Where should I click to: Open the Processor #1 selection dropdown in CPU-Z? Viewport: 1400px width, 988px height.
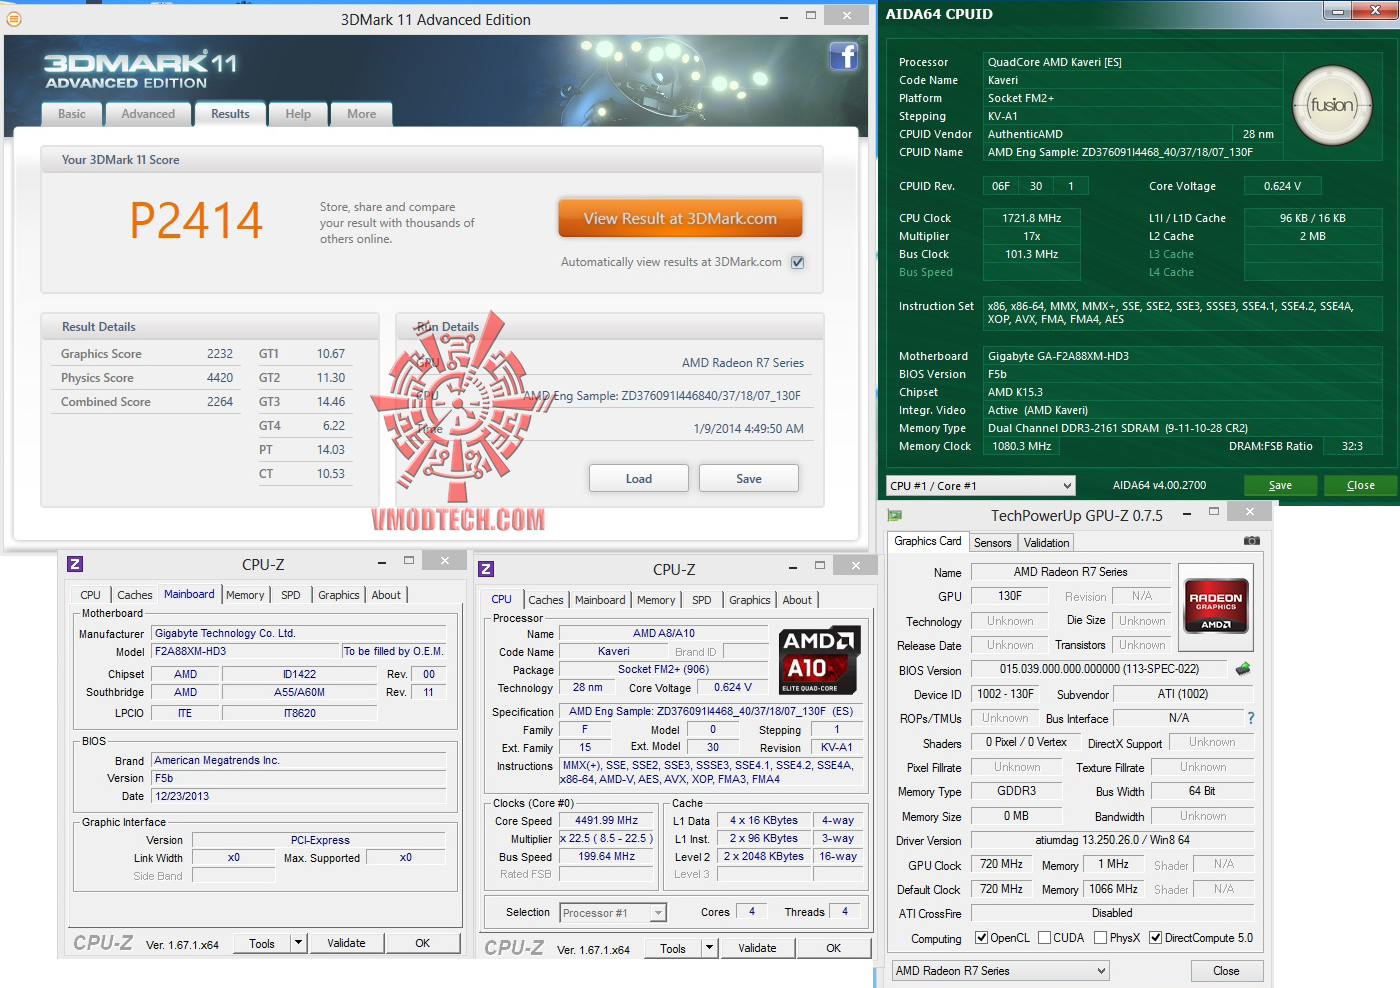click(x=613, y=913)
